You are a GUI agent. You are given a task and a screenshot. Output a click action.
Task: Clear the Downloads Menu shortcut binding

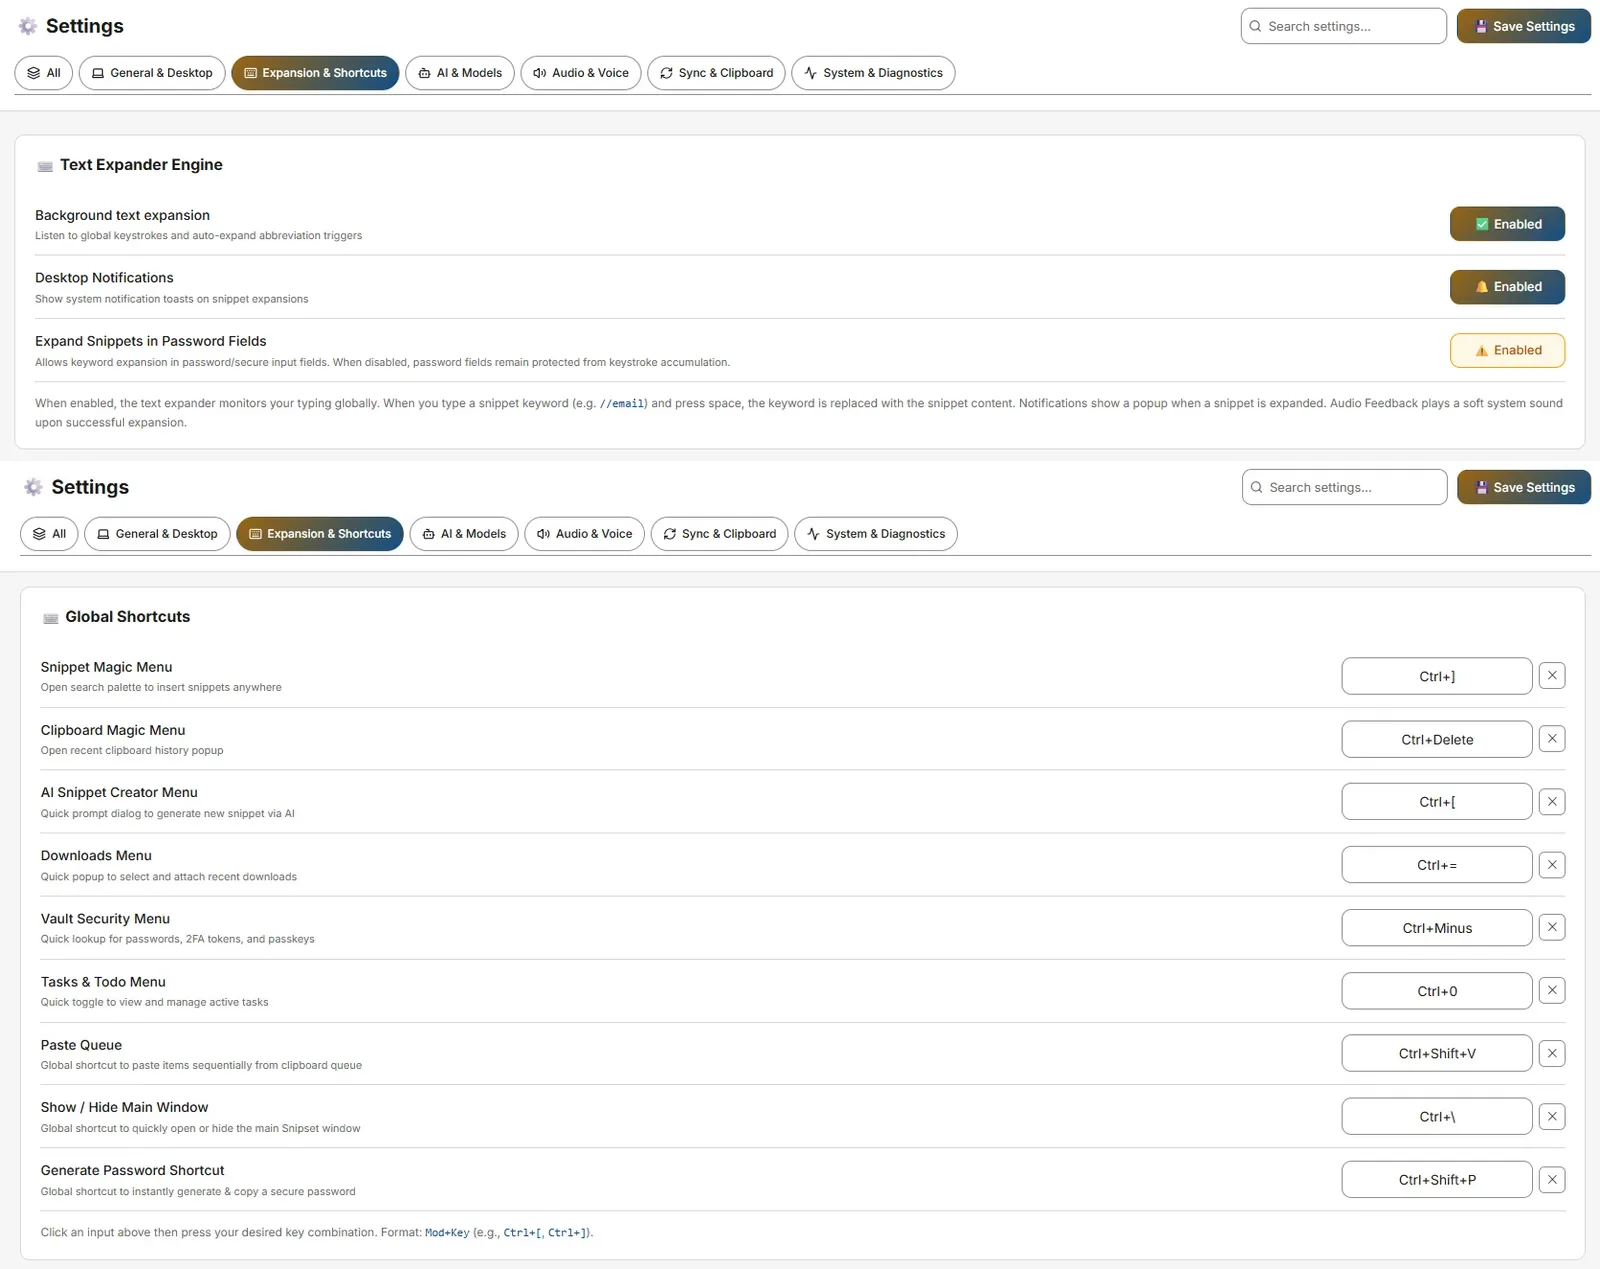pyautogui.click(x=1551, y=865)
